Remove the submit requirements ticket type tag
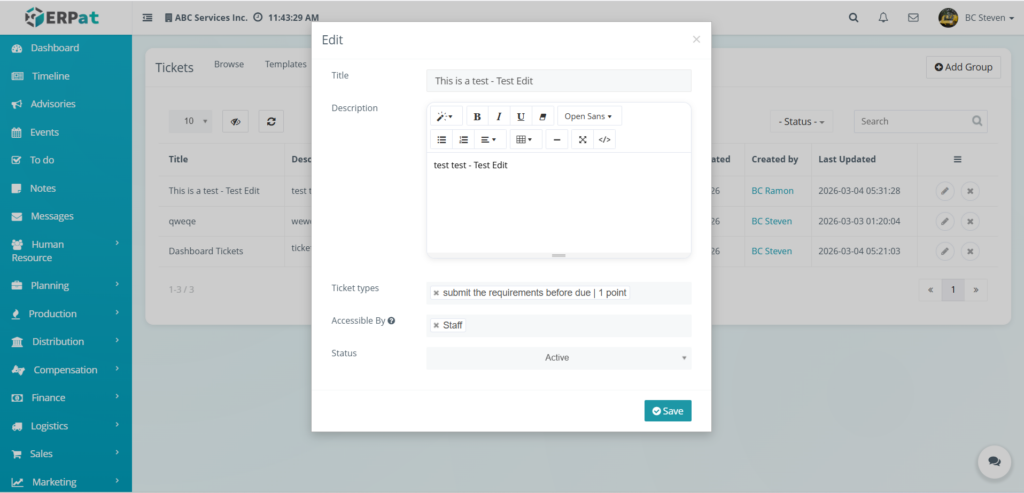 (x=436, y=293)
